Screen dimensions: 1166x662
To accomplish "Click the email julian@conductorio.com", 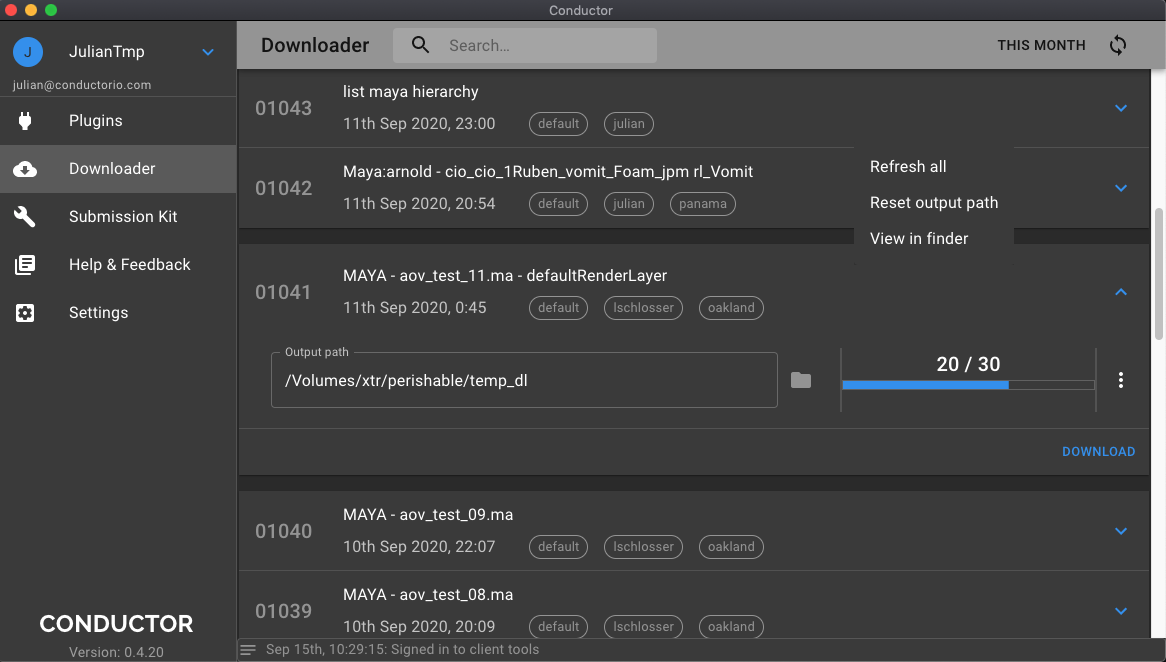I will coord(82,85).
